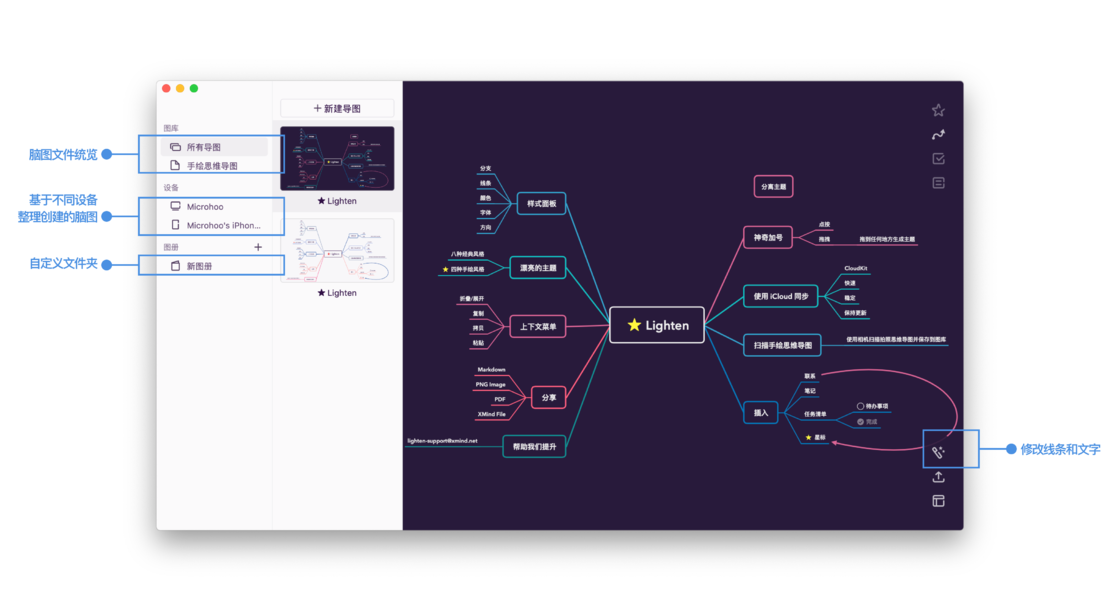The width and height of the screenshot is (1120, 611).
Task: Click the 笔记 subtopic
Action: [809, 391]
